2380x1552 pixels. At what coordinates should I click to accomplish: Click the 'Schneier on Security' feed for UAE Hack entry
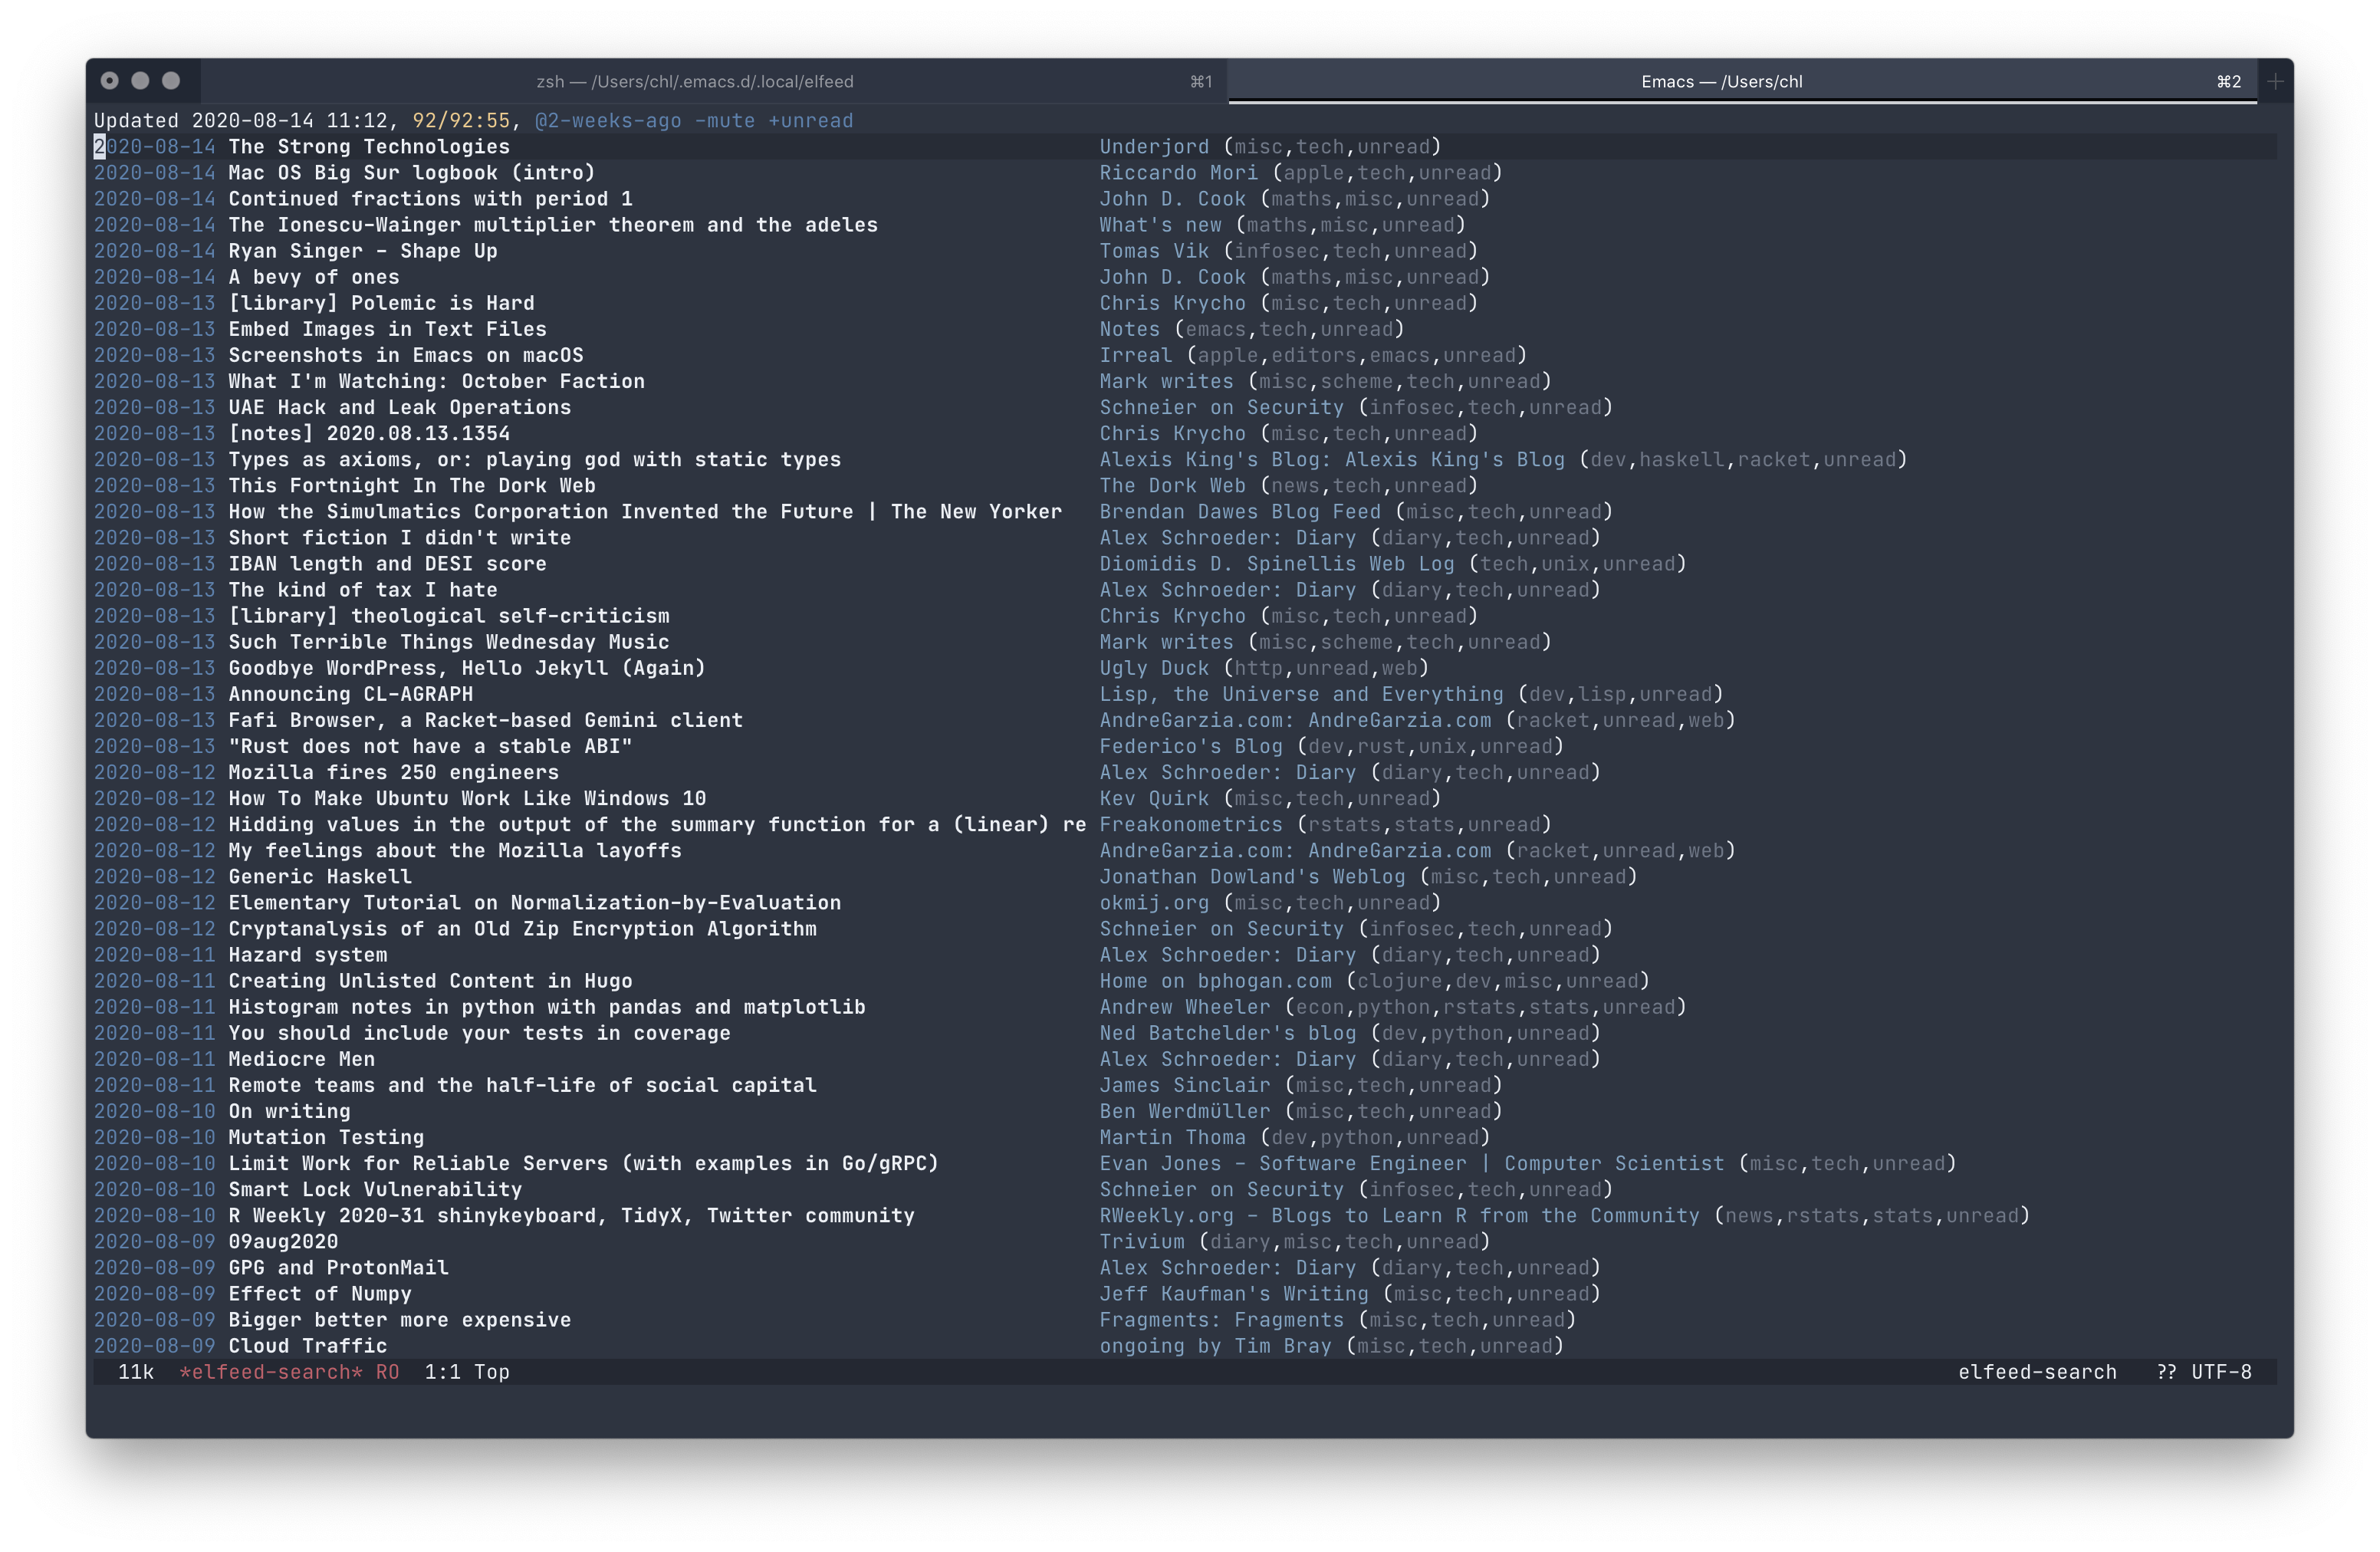(x=1221, y=407)
